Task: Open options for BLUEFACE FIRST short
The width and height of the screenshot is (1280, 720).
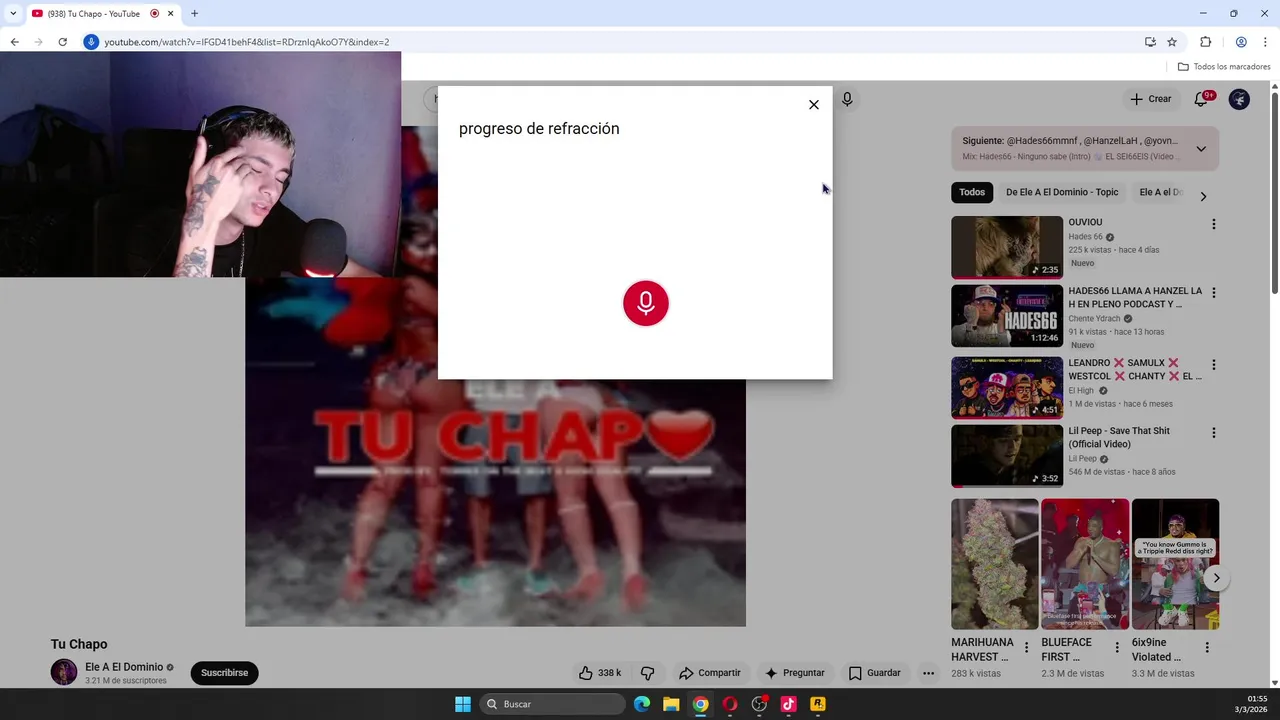Action: coord(1117,648)
